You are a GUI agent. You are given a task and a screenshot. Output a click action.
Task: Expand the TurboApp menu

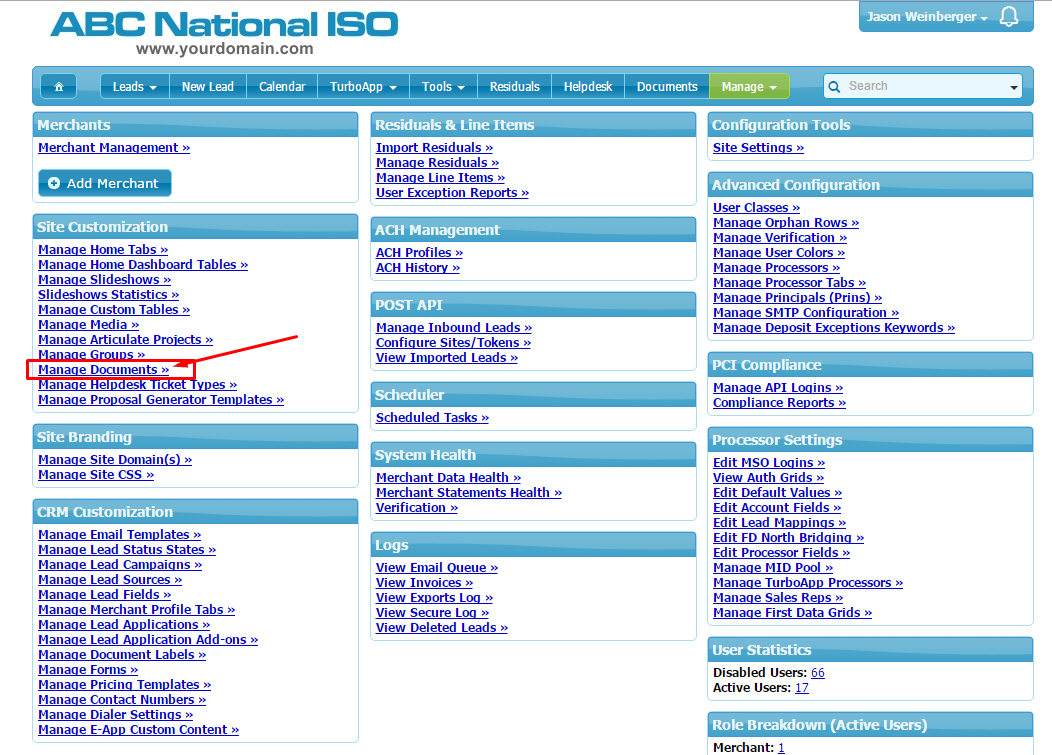click(363, 87)
